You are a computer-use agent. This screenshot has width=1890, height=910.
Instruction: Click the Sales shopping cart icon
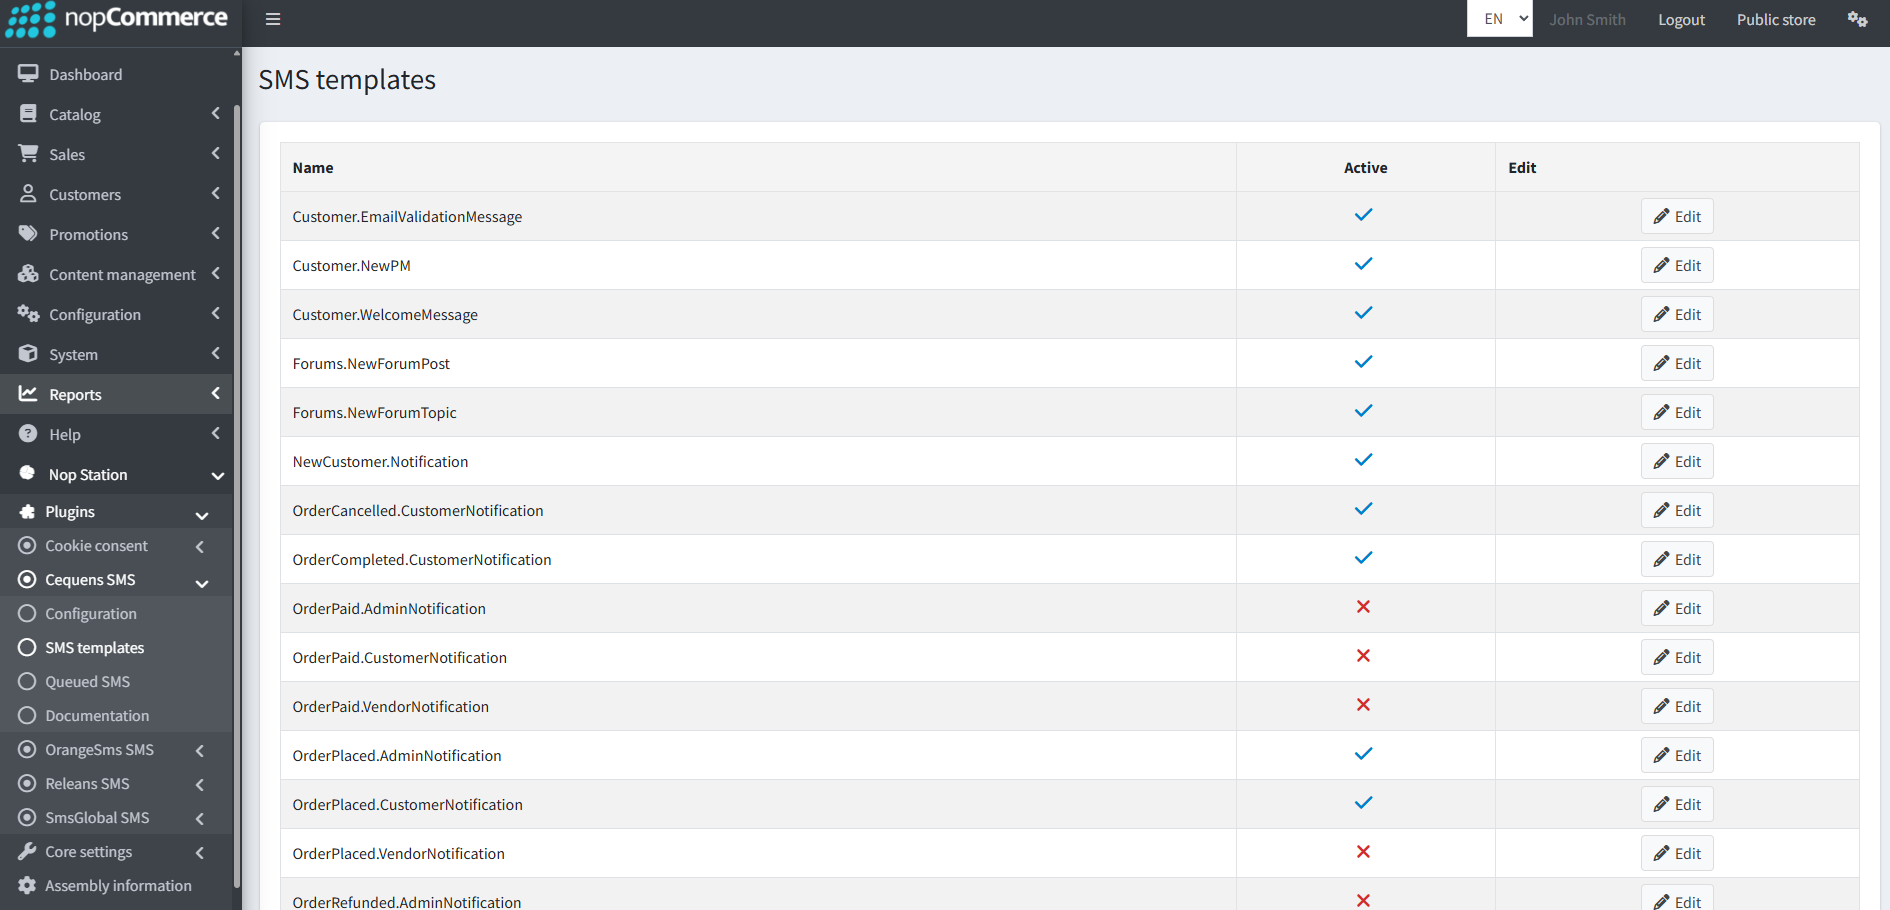(x=28, y=154)
